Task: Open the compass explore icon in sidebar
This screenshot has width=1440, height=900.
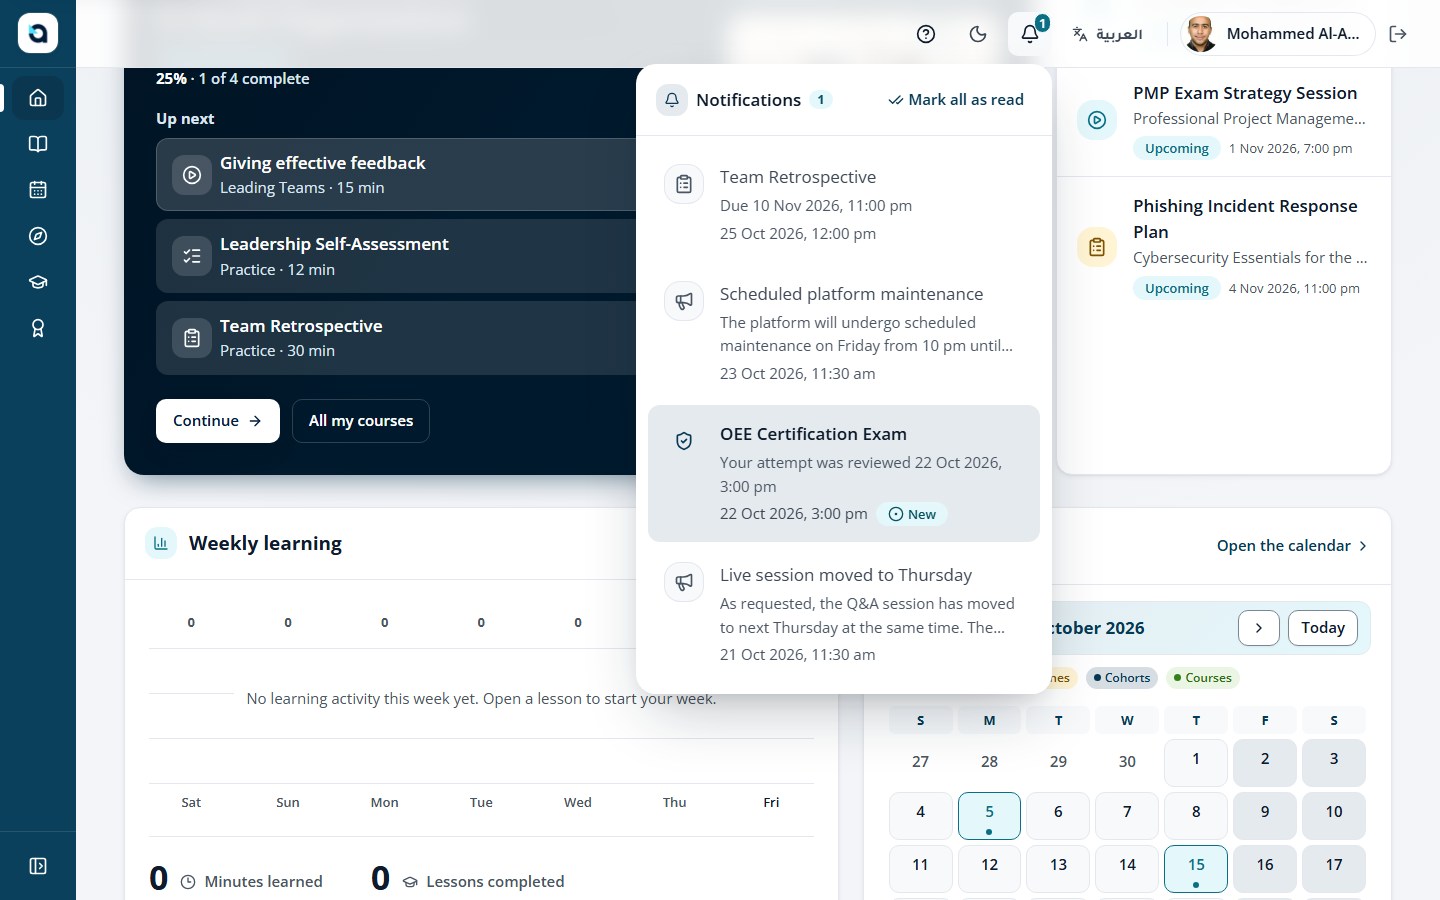Action: (x=38, y=236)
